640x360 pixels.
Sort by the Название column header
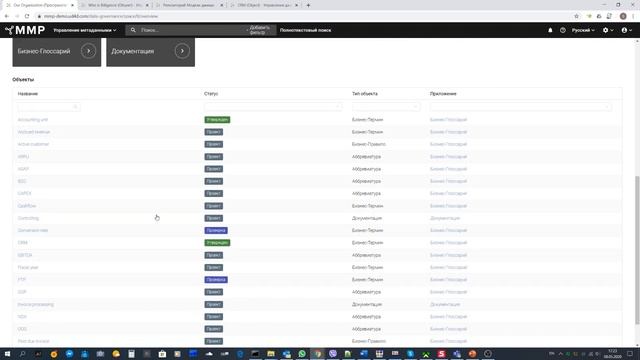click(x=28, y=94)
